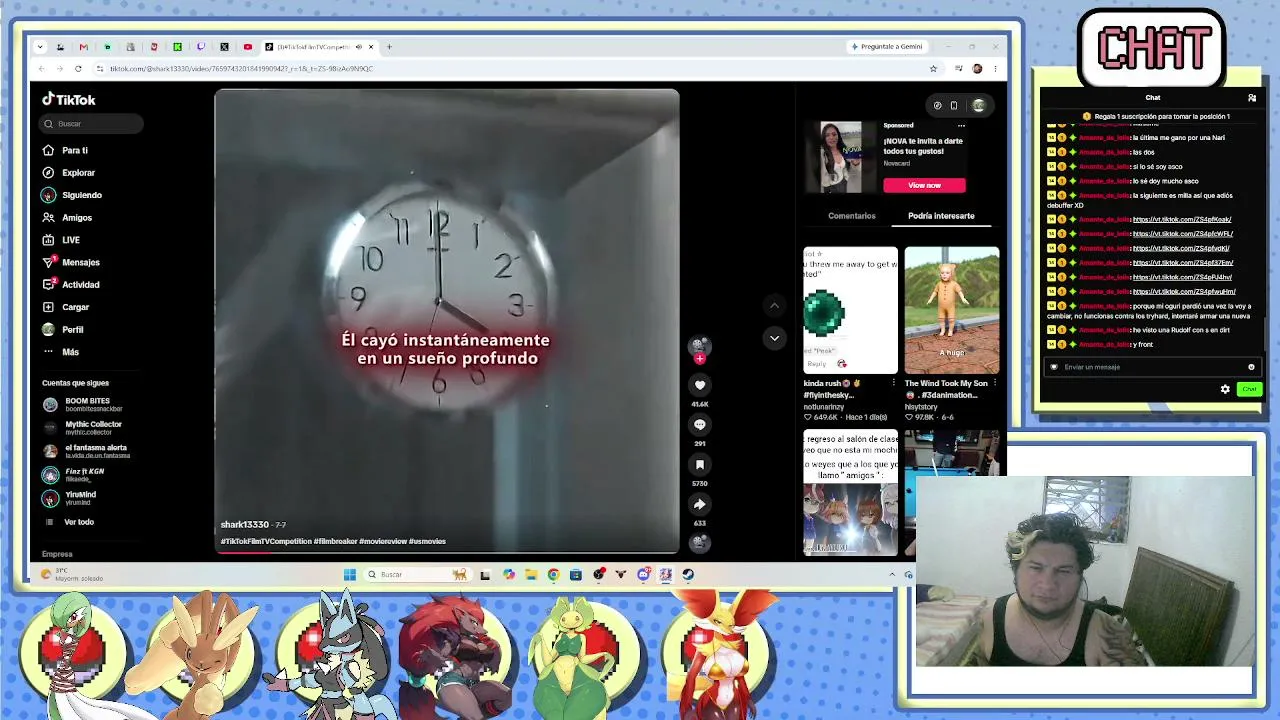This screenshot has height=720, width=1280.
Task: Open the profile avatar in the TikTok header
Action: 979,105
